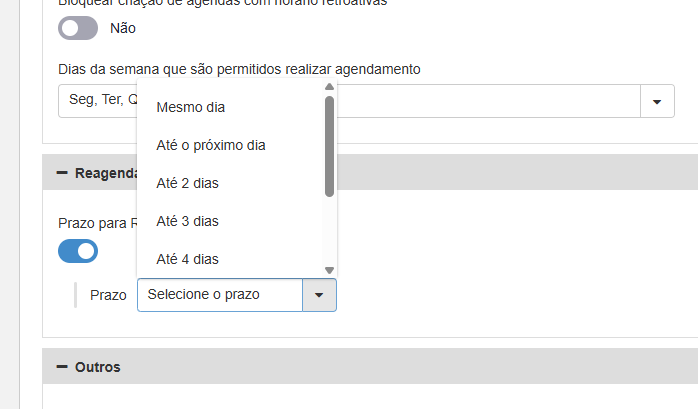Click the dropdown list scroll-up arrow
698x409 pixels.
329,87
